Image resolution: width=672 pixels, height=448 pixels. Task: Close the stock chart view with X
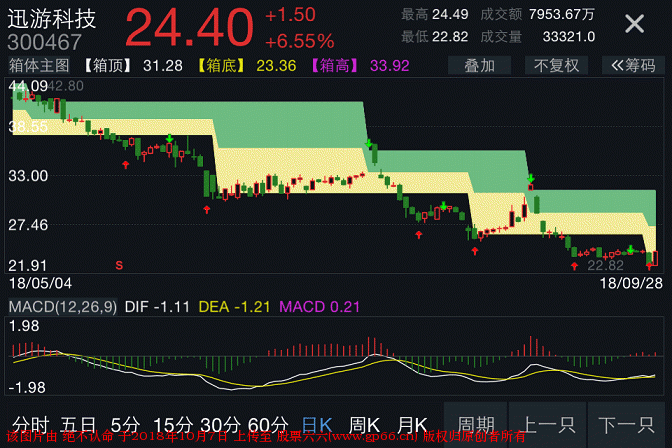tap(634, 24)
